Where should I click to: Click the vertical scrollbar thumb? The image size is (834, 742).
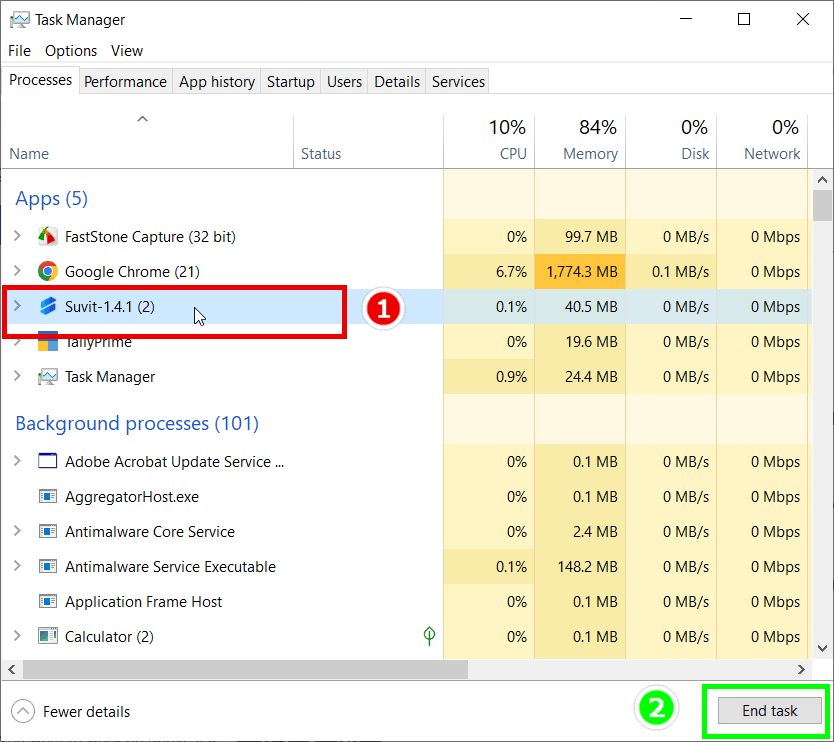[x=822, y=205]
